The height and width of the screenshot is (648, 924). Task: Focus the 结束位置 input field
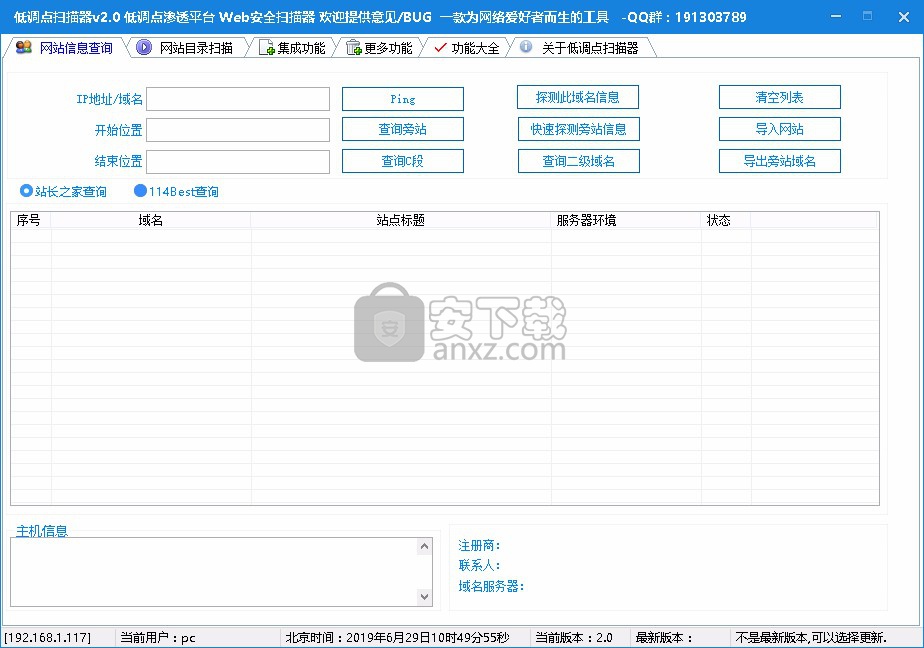pos(238,162)
